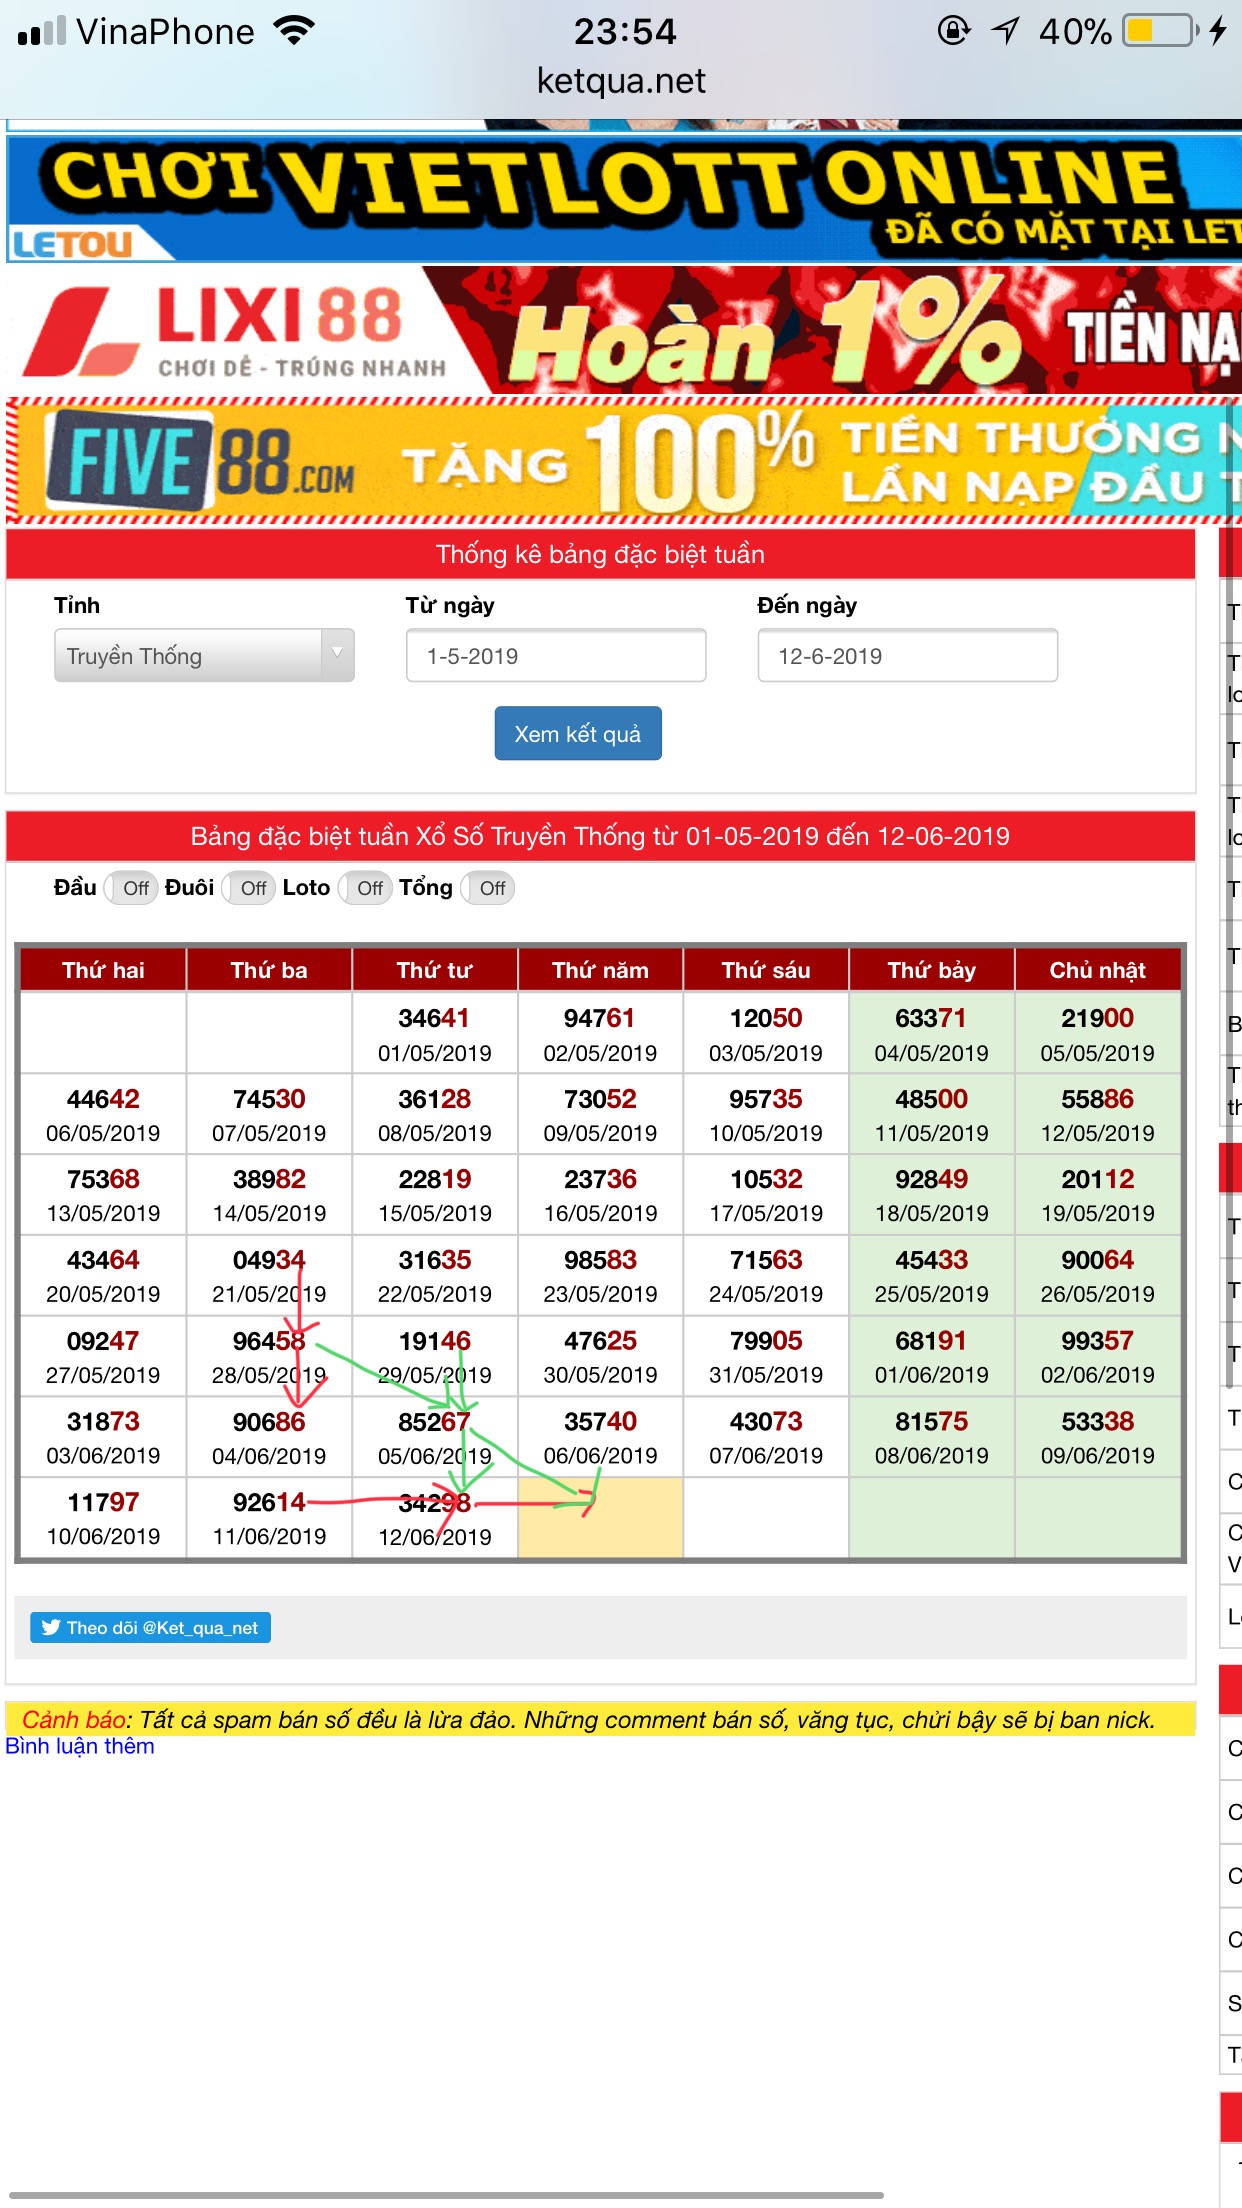Screen dimensions: 1242x2208
Task: Open the Tỉnh Truyền Thống dropdown
Action: 204,656
